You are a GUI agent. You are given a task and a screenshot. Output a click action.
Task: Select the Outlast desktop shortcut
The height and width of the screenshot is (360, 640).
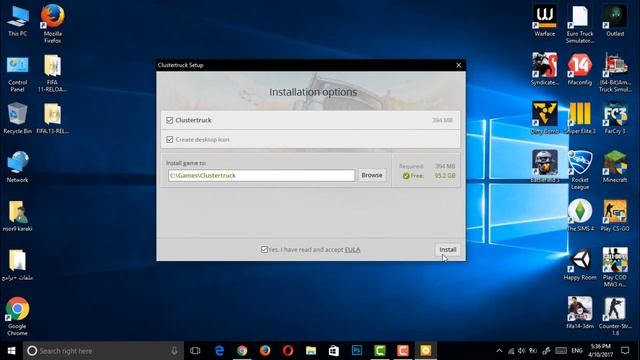615,20
